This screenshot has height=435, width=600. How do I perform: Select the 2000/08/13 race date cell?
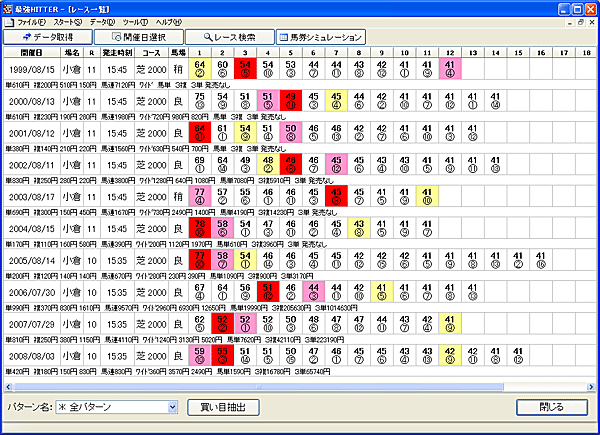pyautogui.click(x=32, y=101)
